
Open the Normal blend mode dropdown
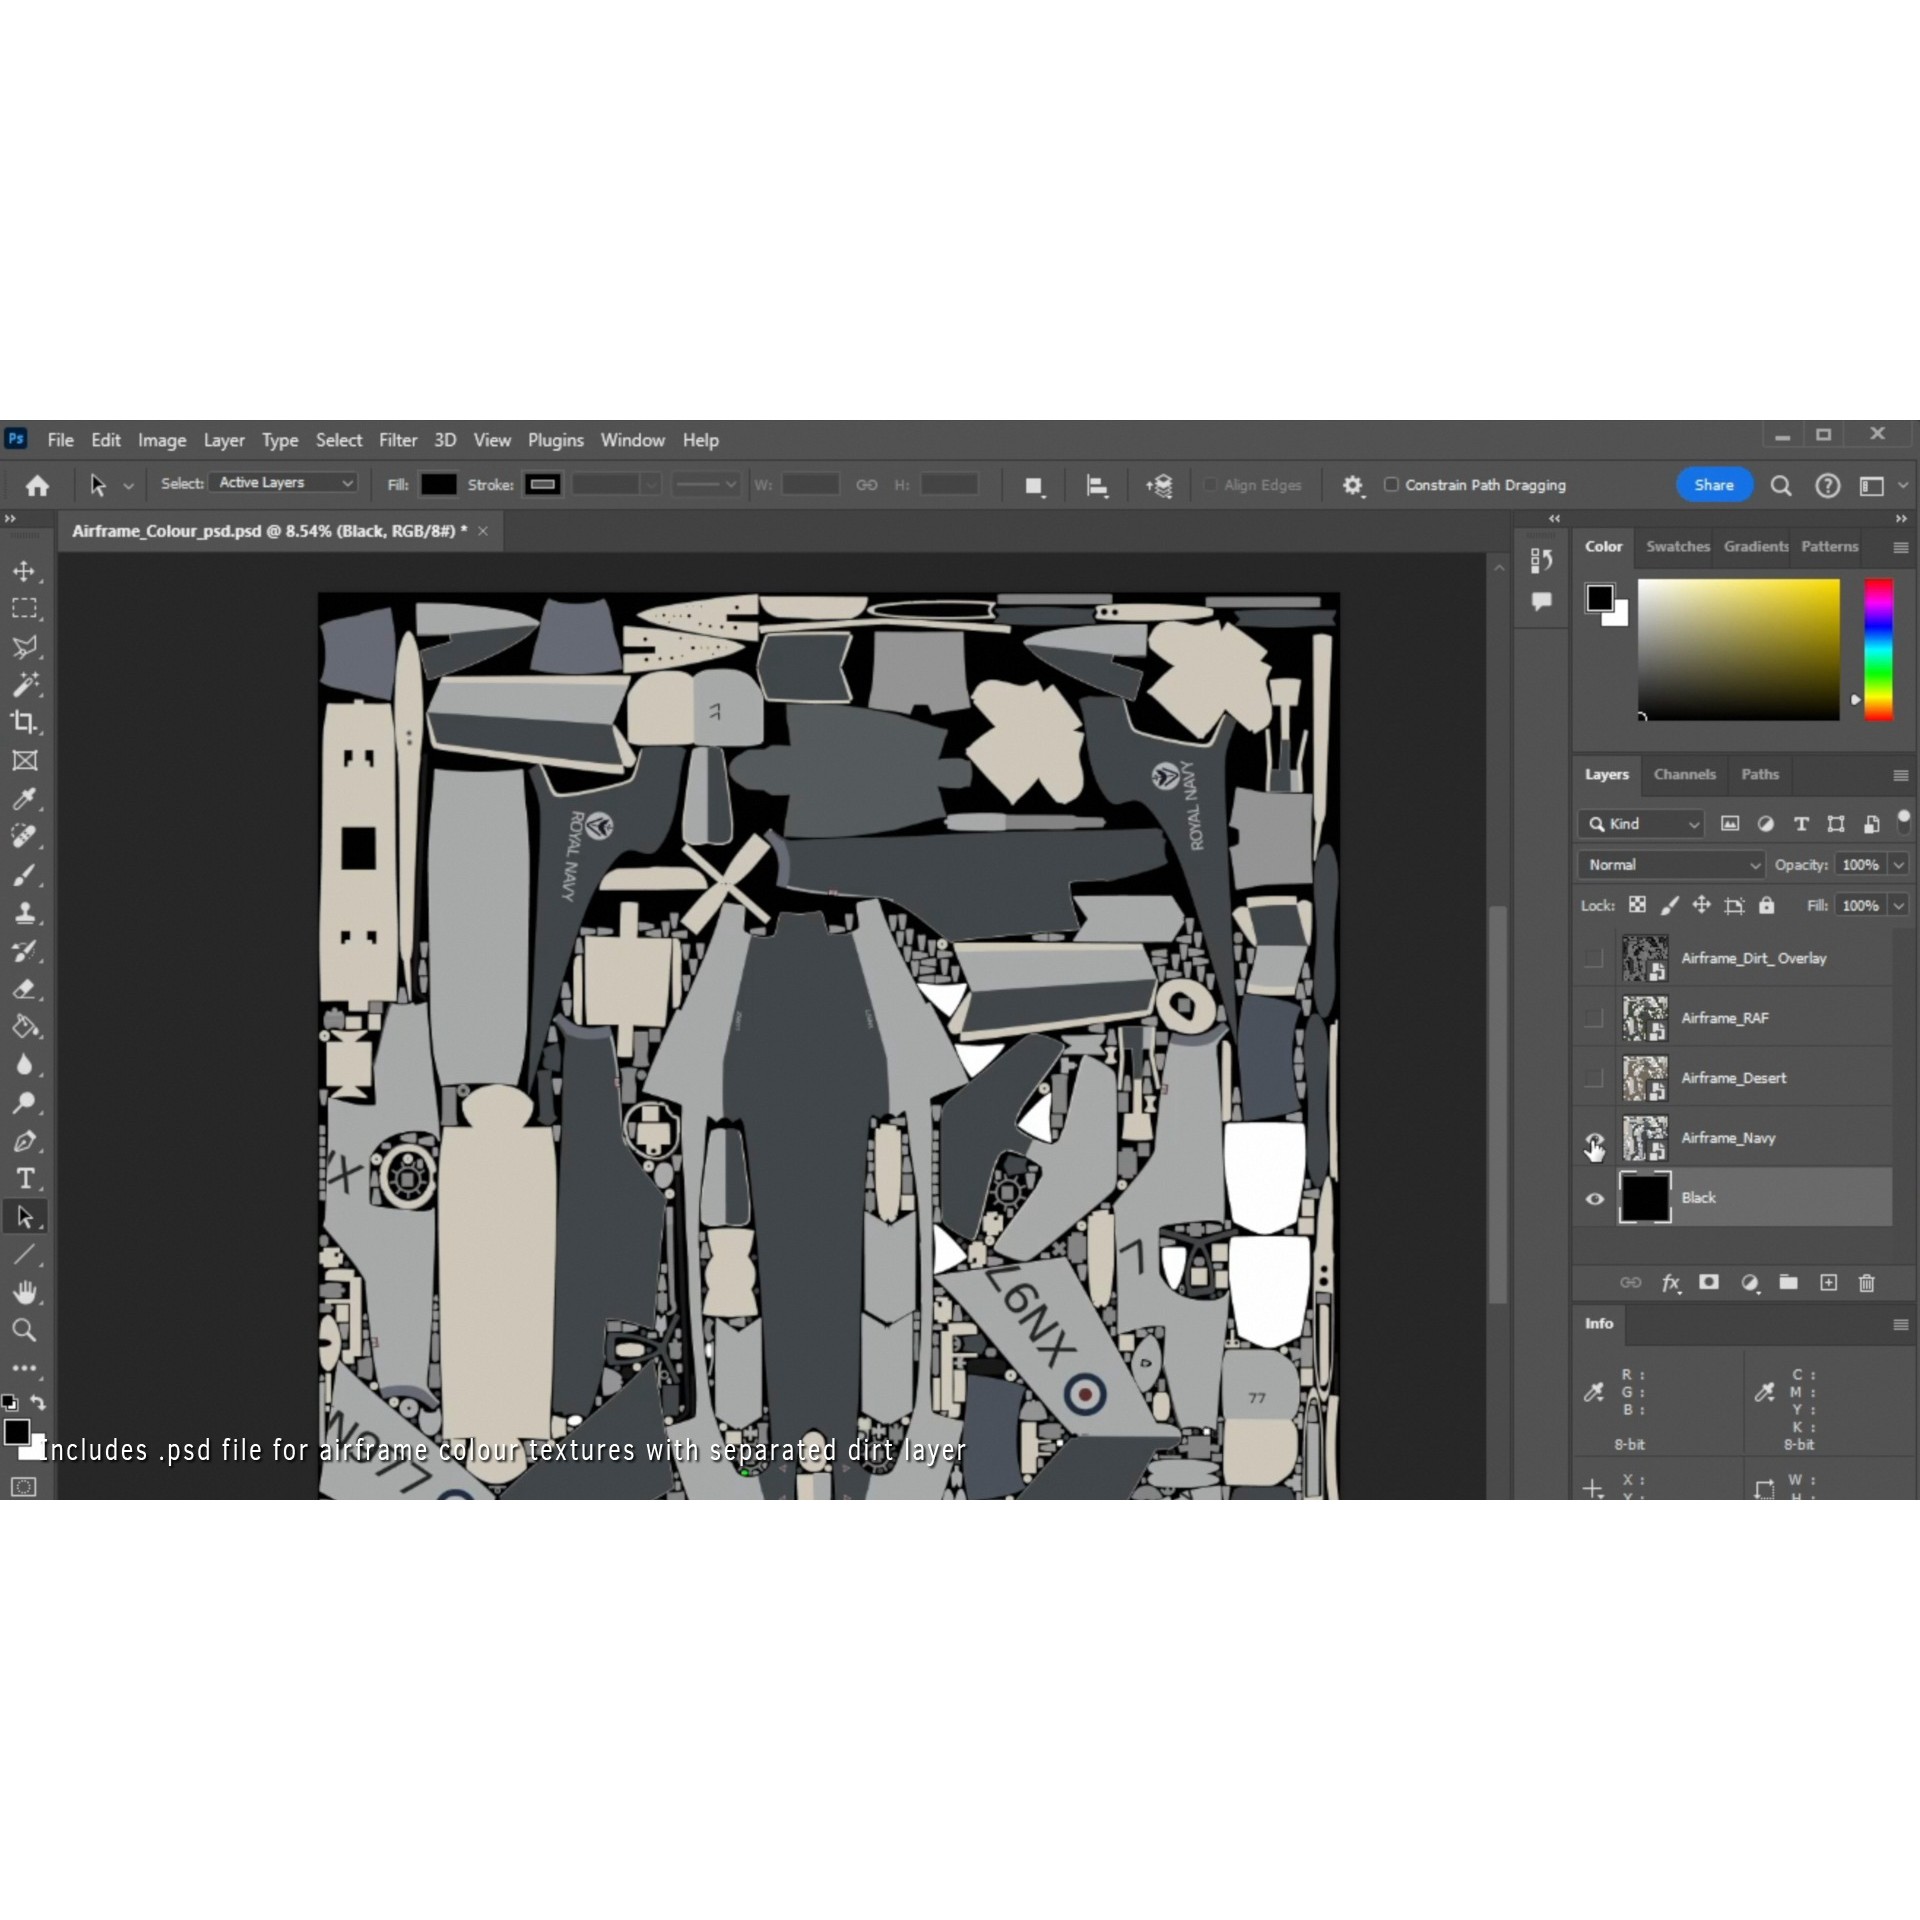[1671, 865]
